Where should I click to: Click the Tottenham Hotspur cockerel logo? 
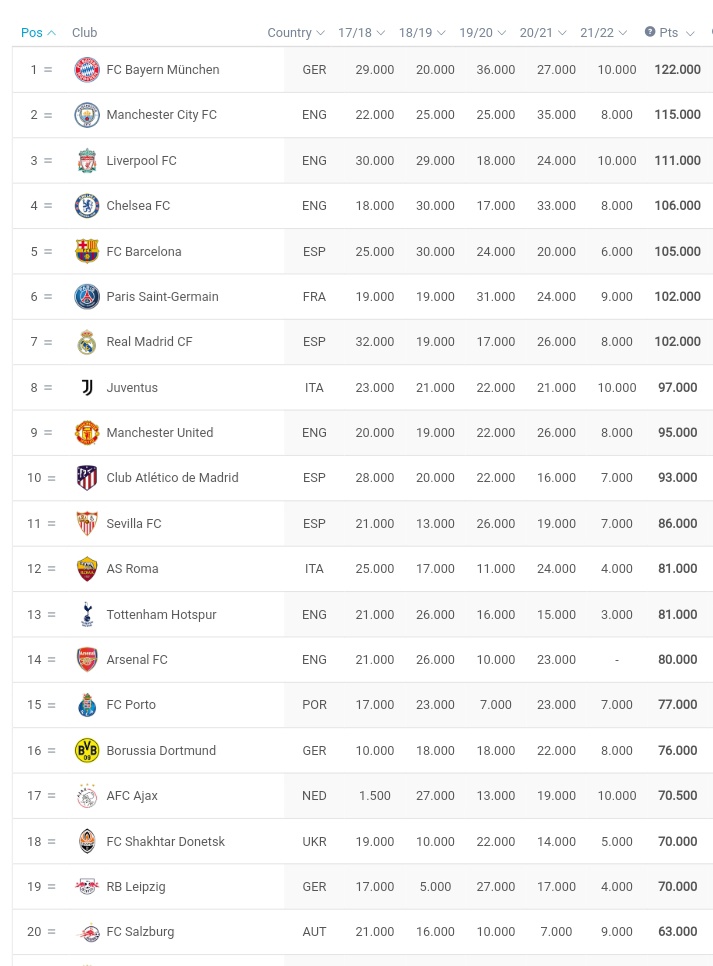[x=87, y=614]
